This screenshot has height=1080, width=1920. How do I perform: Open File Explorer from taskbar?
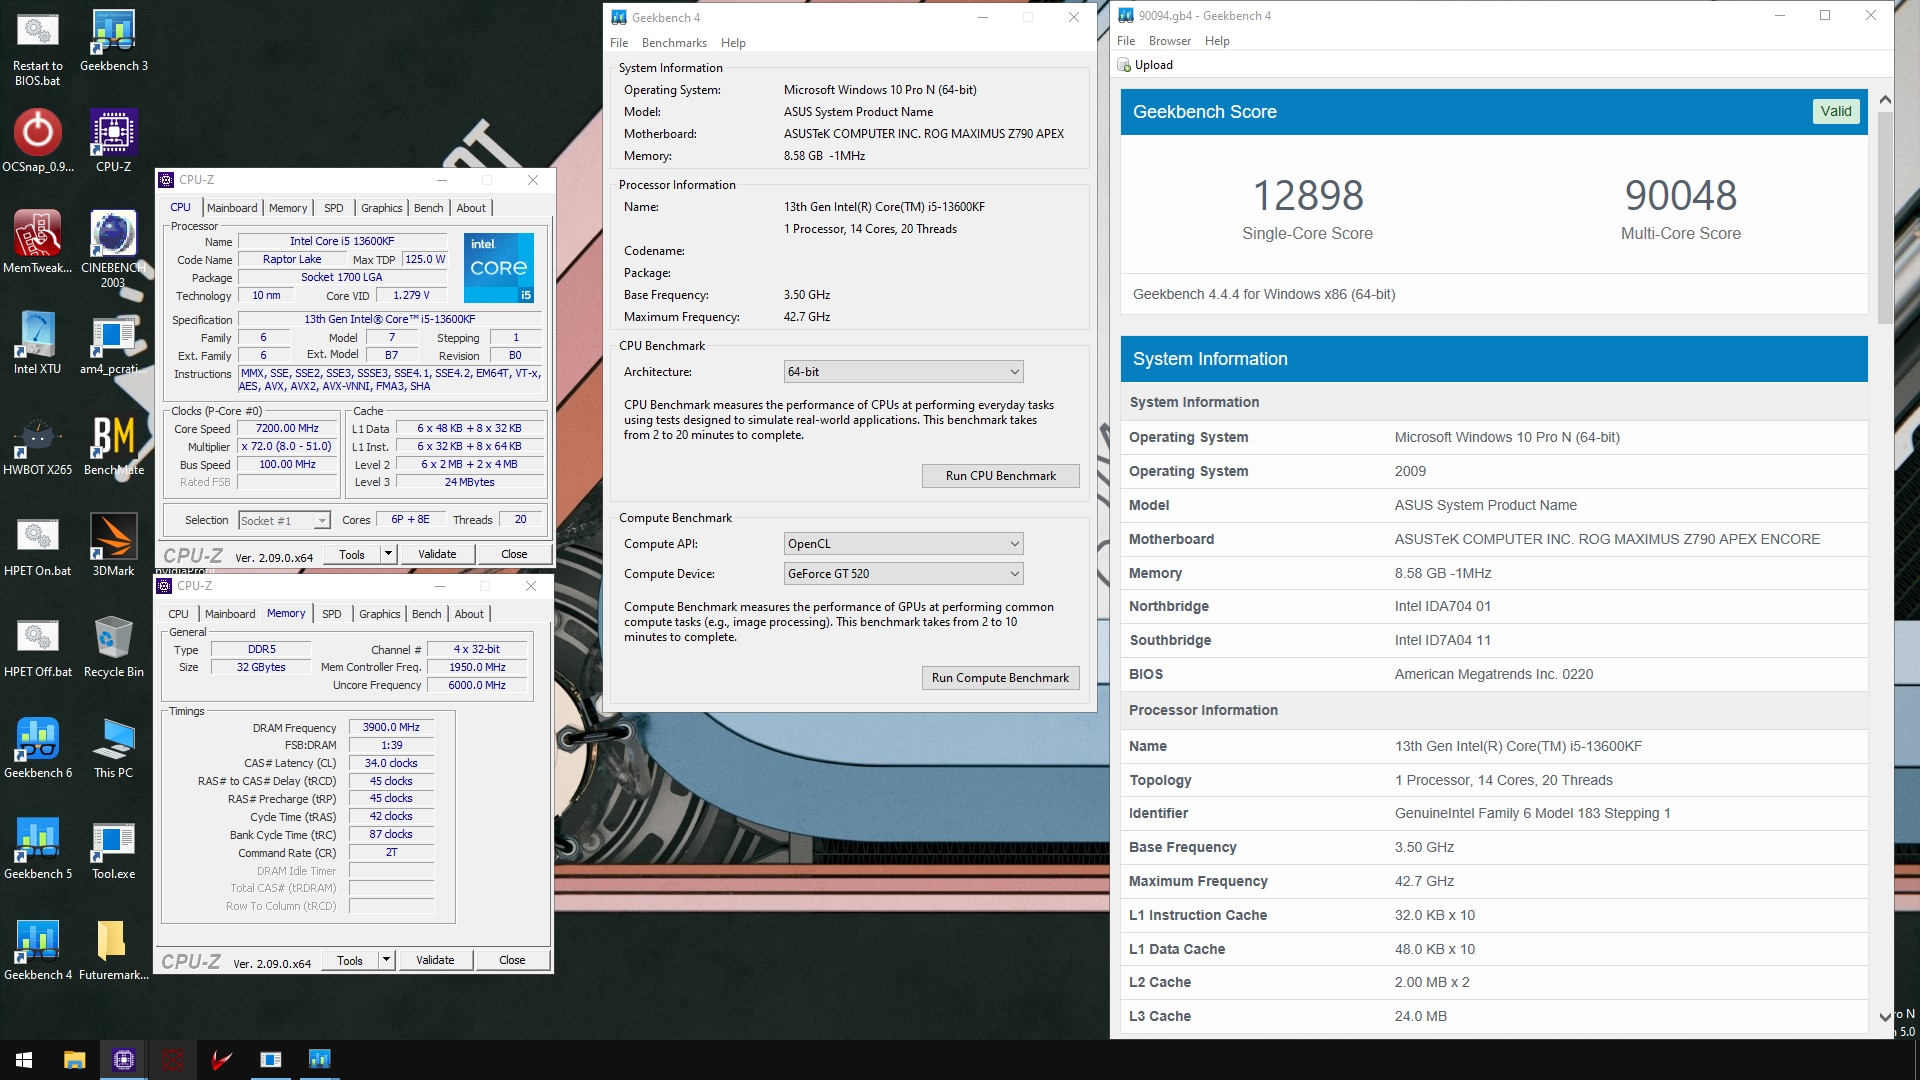[74, 1060]
